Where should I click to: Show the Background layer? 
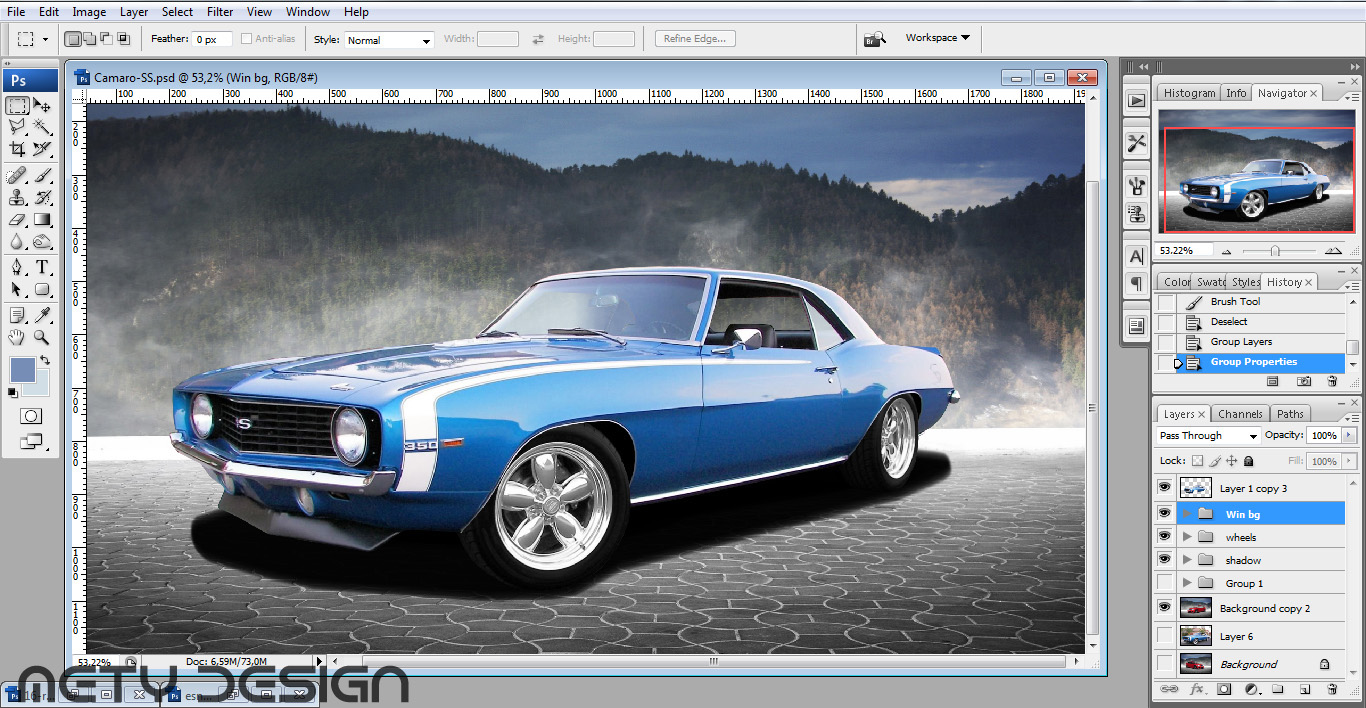coord(1164,663)
